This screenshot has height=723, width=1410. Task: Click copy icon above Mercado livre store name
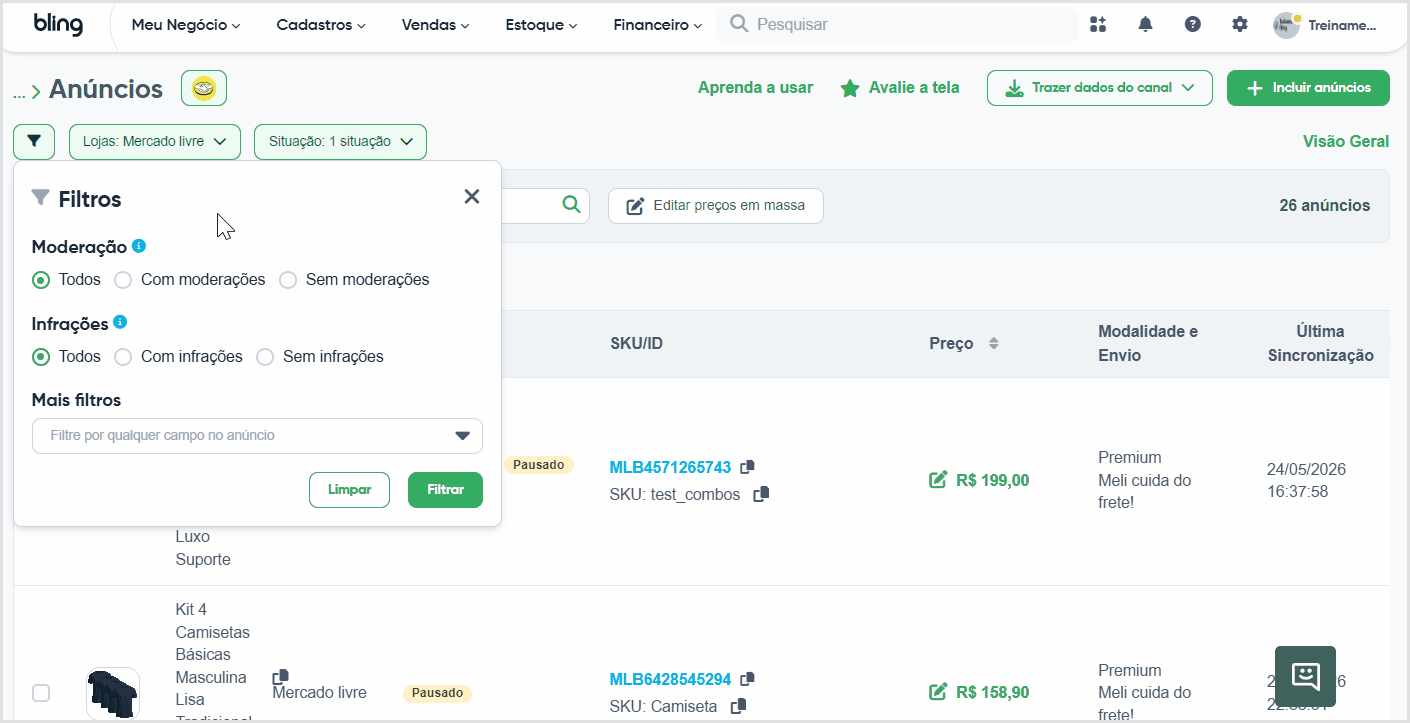pyautogui.click(x=280, y=677)
